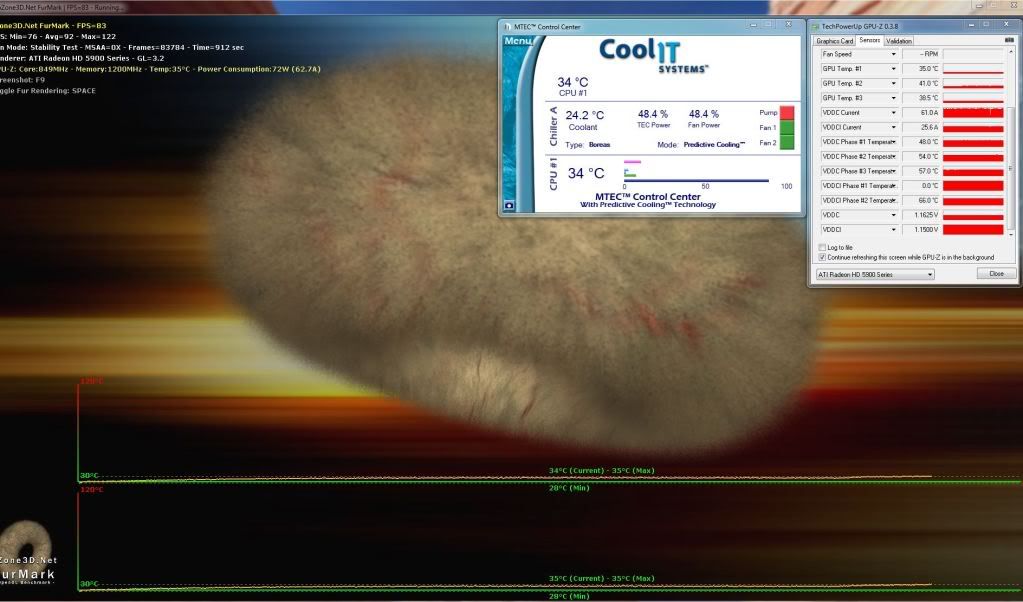Open the VDDCI voltage sensor dropdown
1023x602 pixels.
[x=893, y=230]
